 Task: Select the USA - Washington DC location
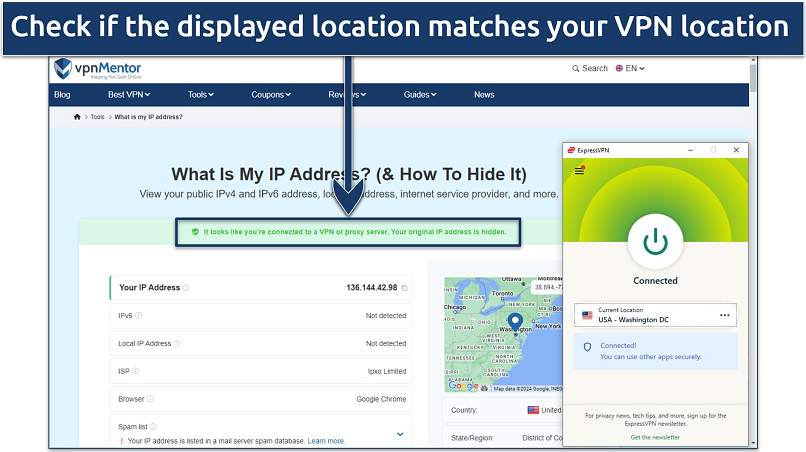point(655,315)
